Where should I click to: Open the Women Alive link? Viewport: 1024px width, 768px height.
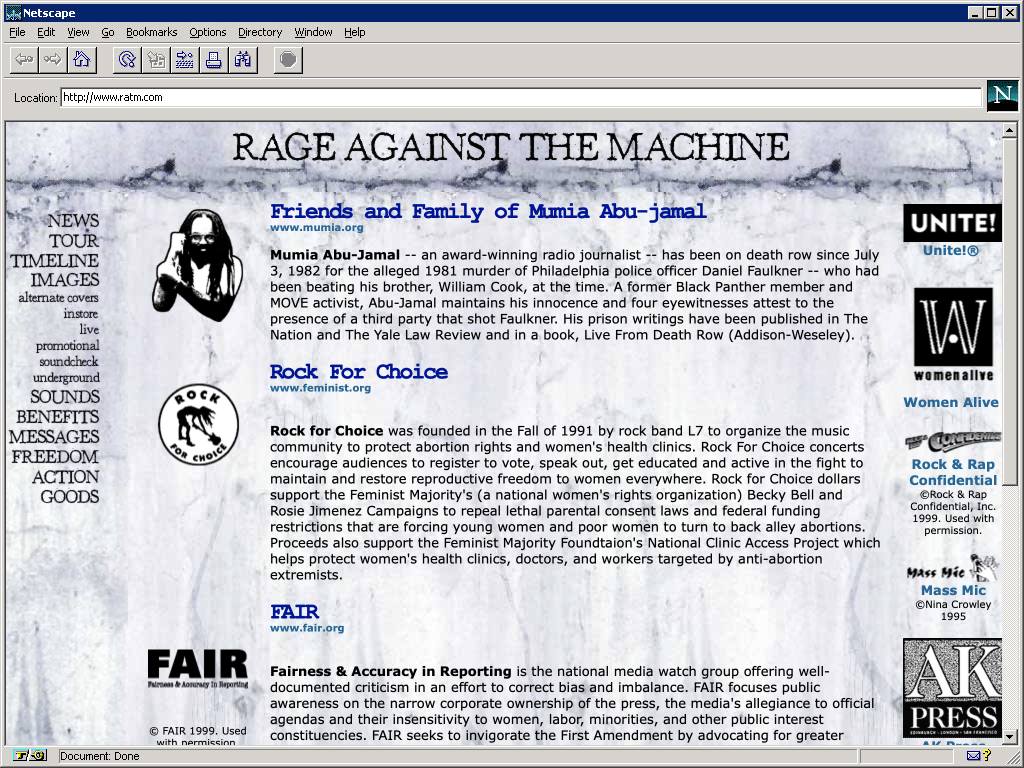(x=950, y=402)
